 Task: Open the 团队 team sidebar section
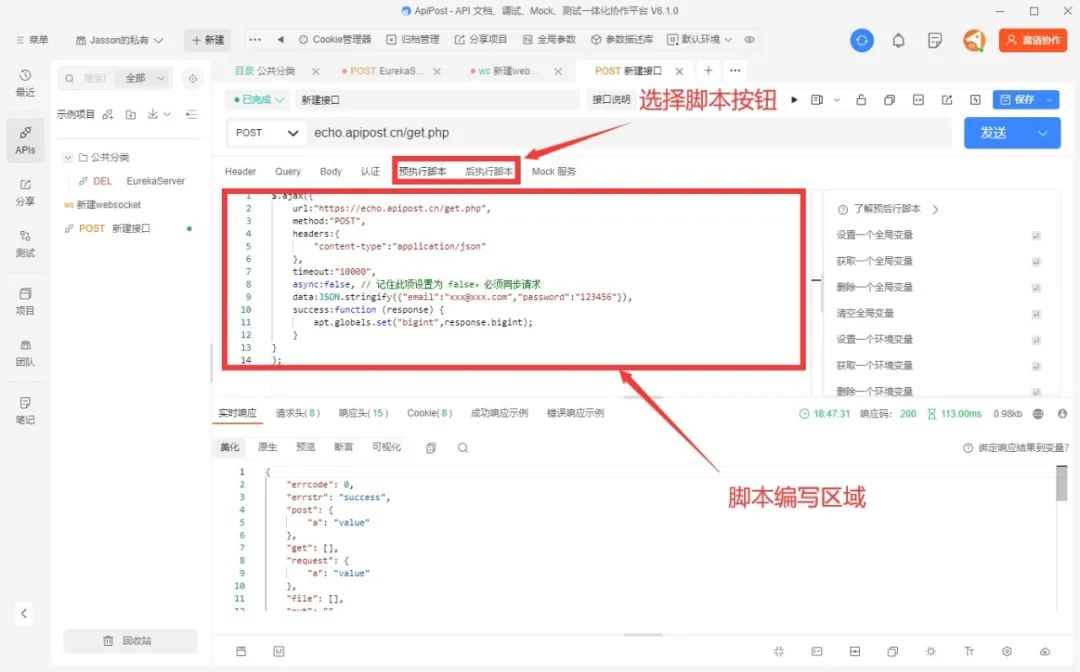(25, 353)
